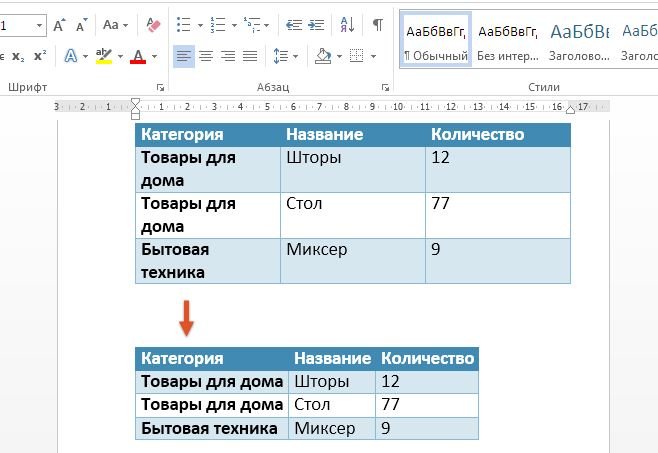The width and height of the screenshot is (658, 453).
Task: Click the Sort A-Z icon
Action: [346, 24]
